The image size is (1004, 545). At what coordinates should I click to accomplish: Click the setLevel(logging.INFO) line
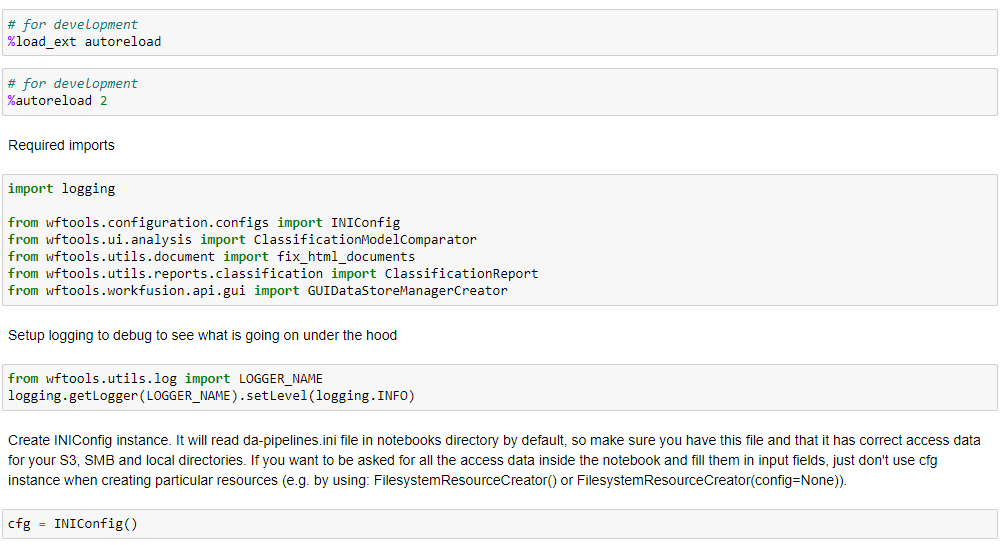click(211, 396)
